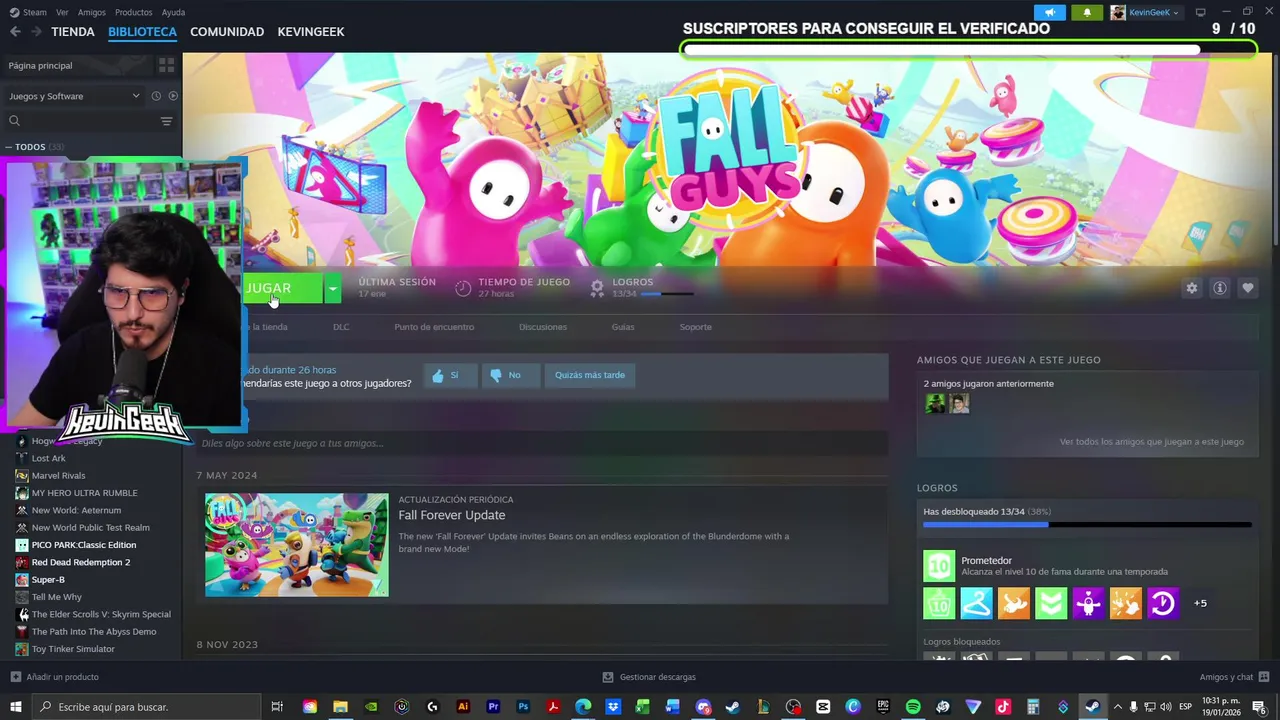Image resolution: width=1280 pixels, height=720 pixels.
Task: Click the Prometedor achievement icon
Action: [x=939, y=566]
